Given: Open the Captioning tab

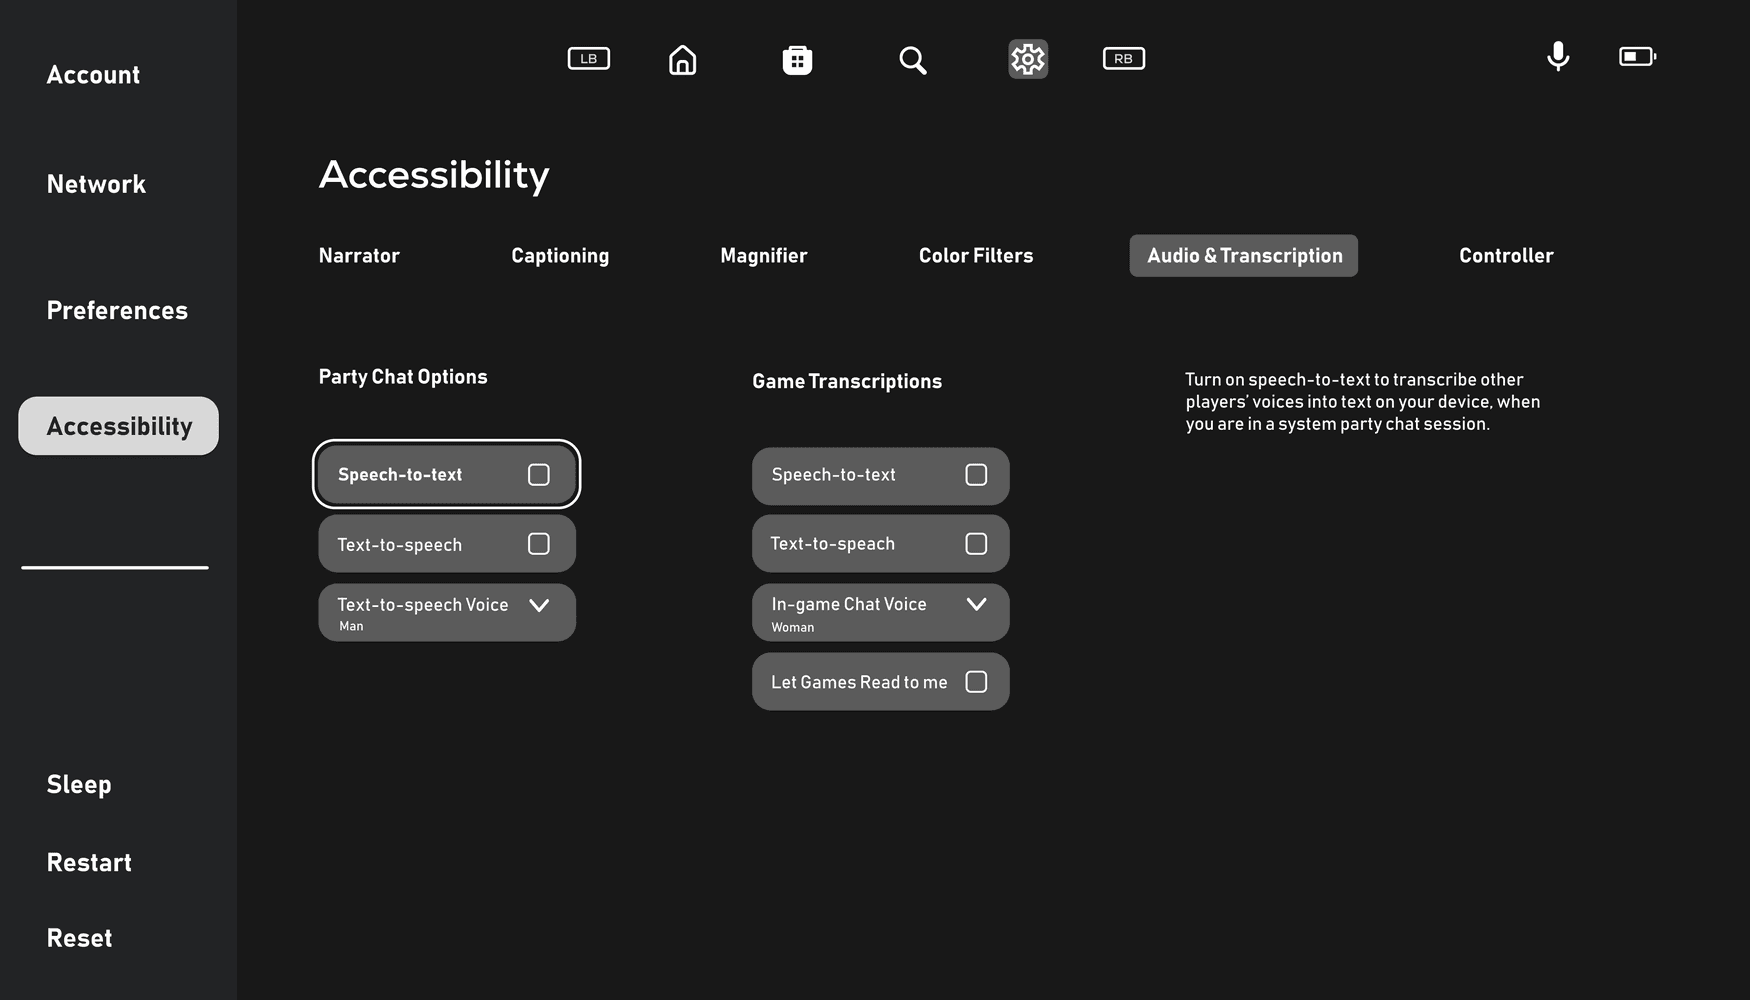Looking at the screenshot, I should pos(560,256).
